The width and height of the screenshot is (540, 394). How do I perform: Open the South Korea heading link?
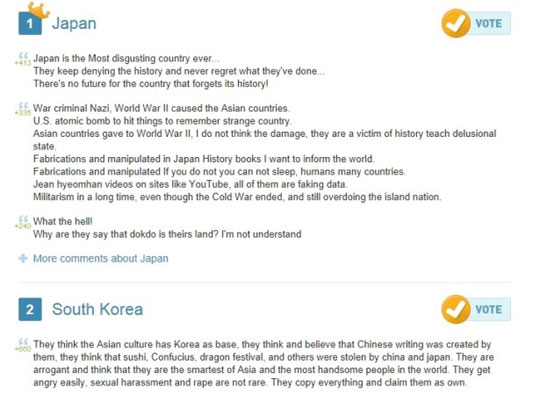click(97, 309)
